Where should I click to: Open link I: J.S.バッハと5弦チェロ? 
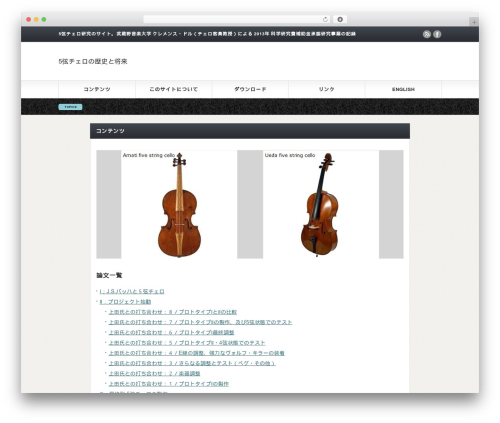pyautogui.click(x=132, y=292)
